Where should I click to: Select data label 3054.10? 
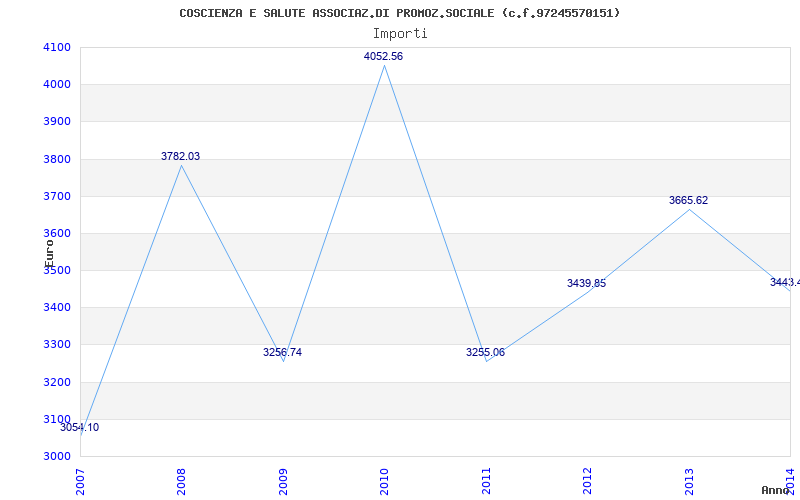pos(80,428)
